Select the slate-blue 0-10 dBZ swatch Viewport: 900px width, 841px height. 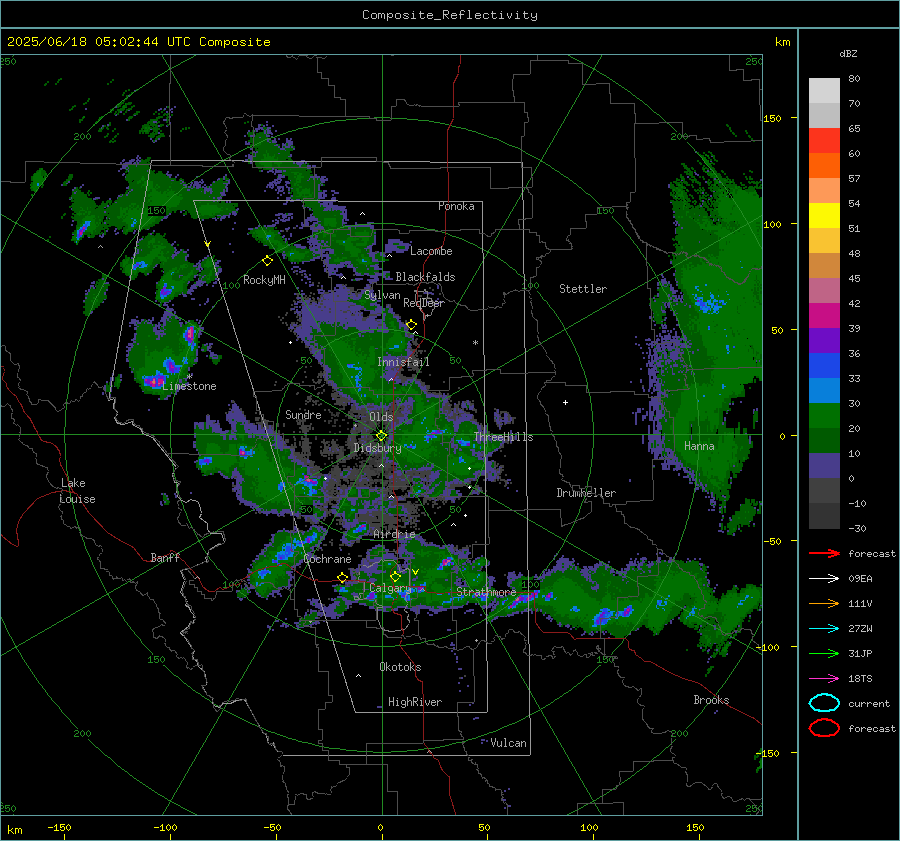pos(824,466)
